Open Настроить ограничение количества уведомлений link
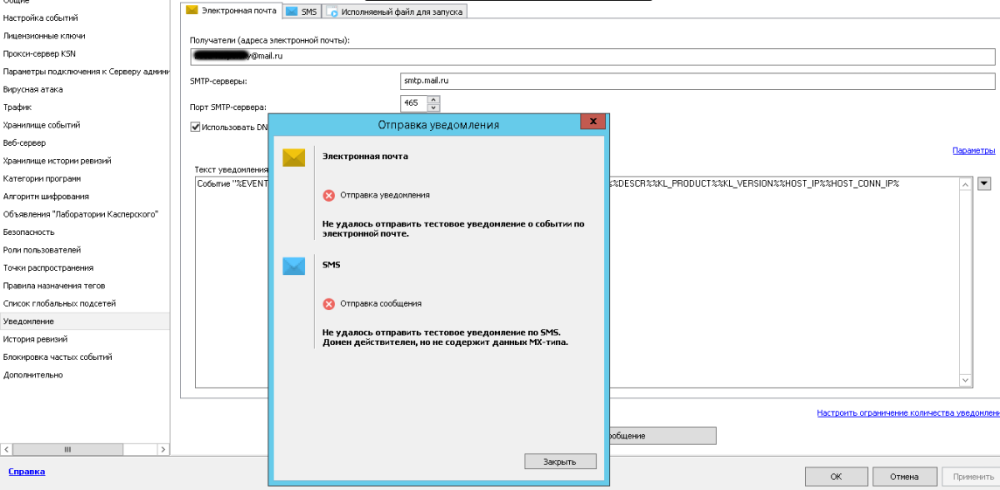Image resolution: width=1000 pixels, height=490 pixels. click(908, 413)
